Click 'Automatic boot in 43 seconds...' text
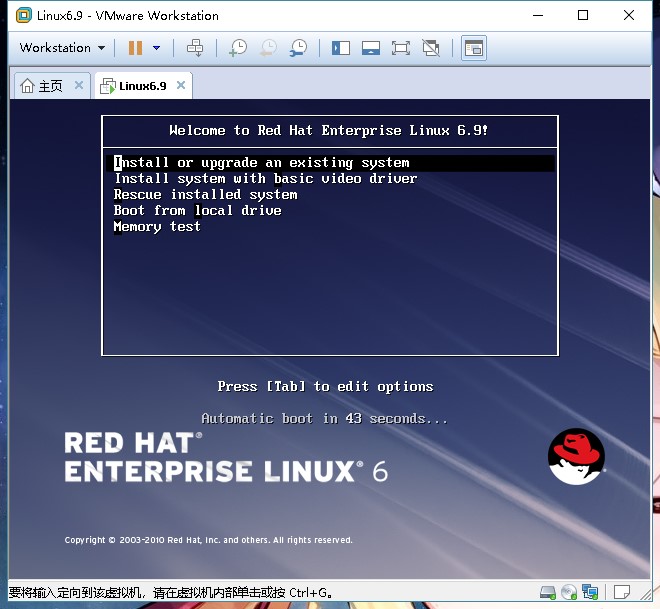This screenshot has width=660, height=609. click(324, 418)
